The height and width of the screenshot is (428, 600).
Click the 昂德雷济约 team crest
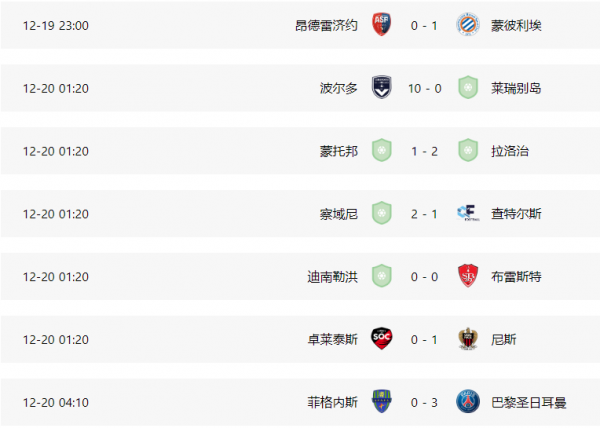point(381,25)
